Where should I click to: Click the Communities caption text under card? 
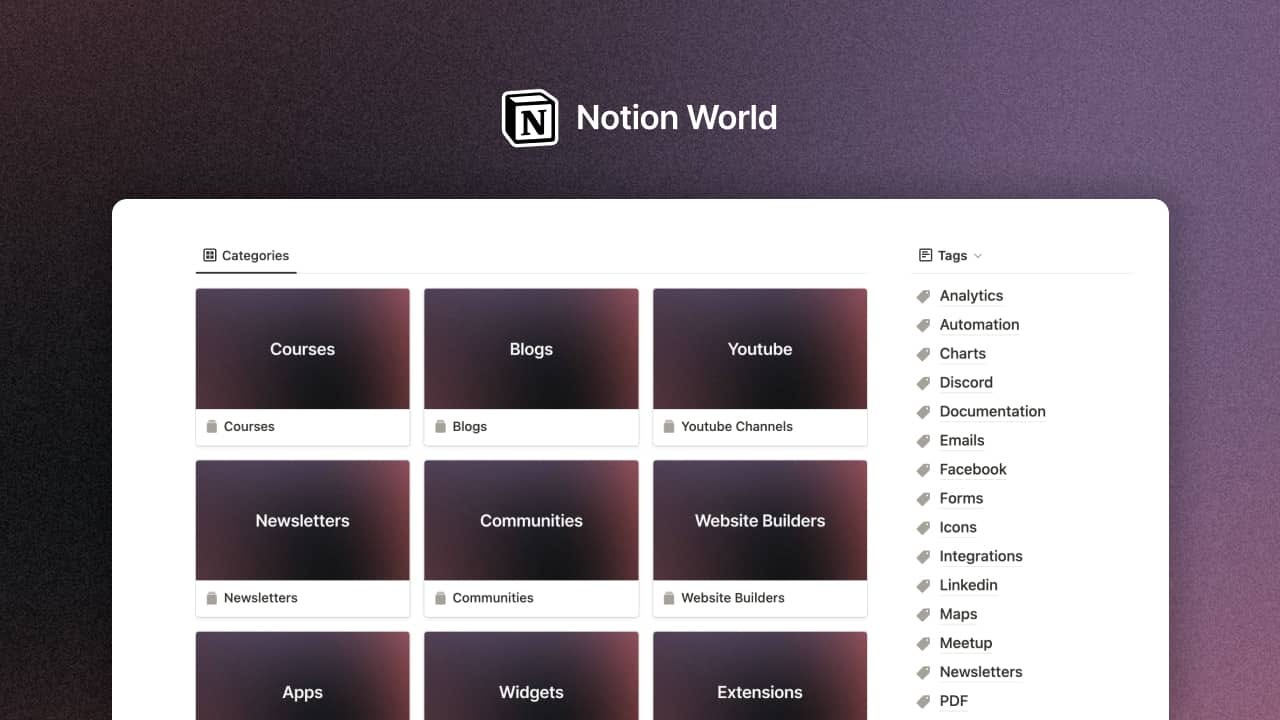click(x=493, y=598)
